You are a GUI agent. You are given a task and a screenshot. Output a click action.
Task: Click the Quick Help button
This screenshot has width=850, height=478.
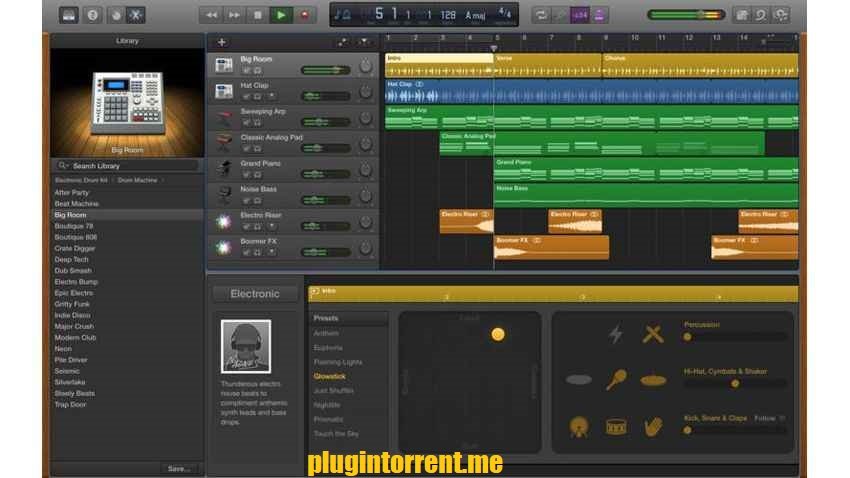[93, 15]
